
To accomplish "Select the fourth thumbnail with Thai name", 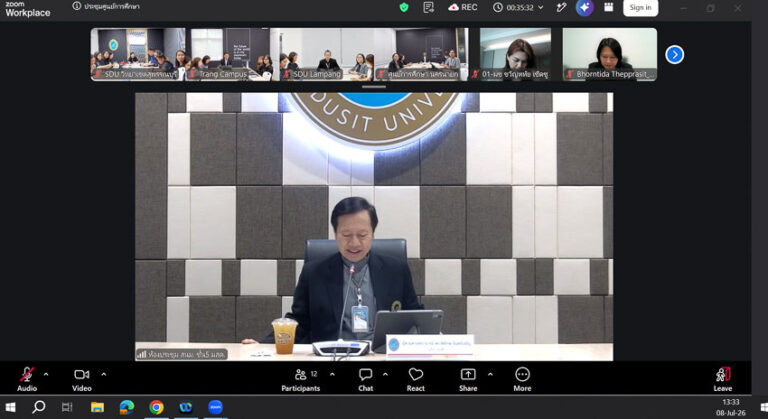I will pyautogui.click(x=421, y=54).
